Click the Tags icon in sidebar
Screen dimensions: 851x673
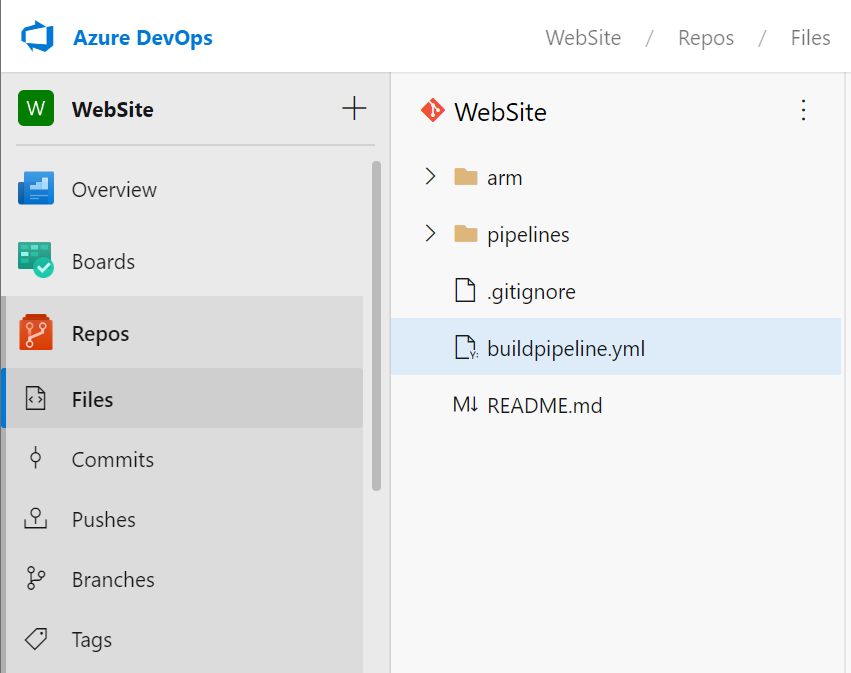click(36, 639)
